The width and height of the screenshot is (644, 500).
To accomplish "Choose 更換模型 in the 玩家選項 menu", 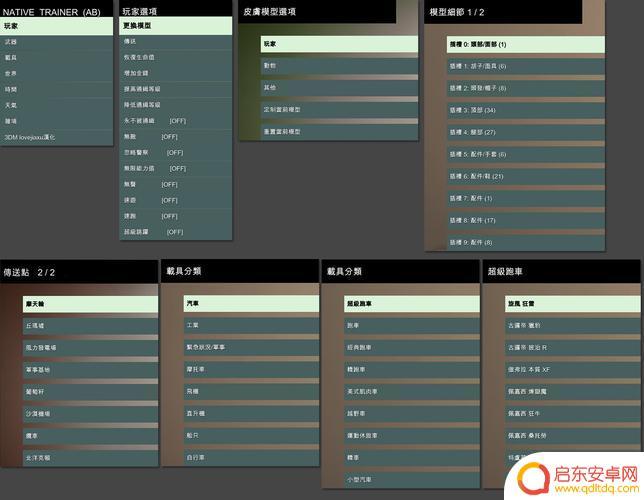I will click(176, 26).
